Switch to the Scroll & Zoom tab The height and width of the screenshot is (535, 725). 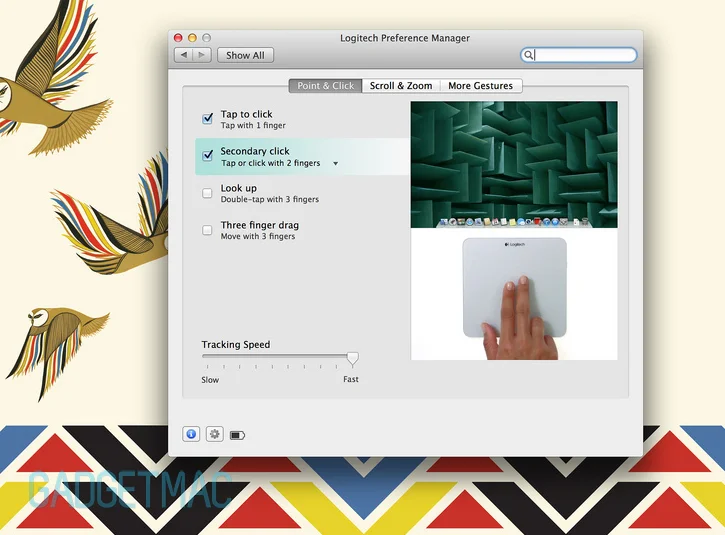(x=401, y=86)
